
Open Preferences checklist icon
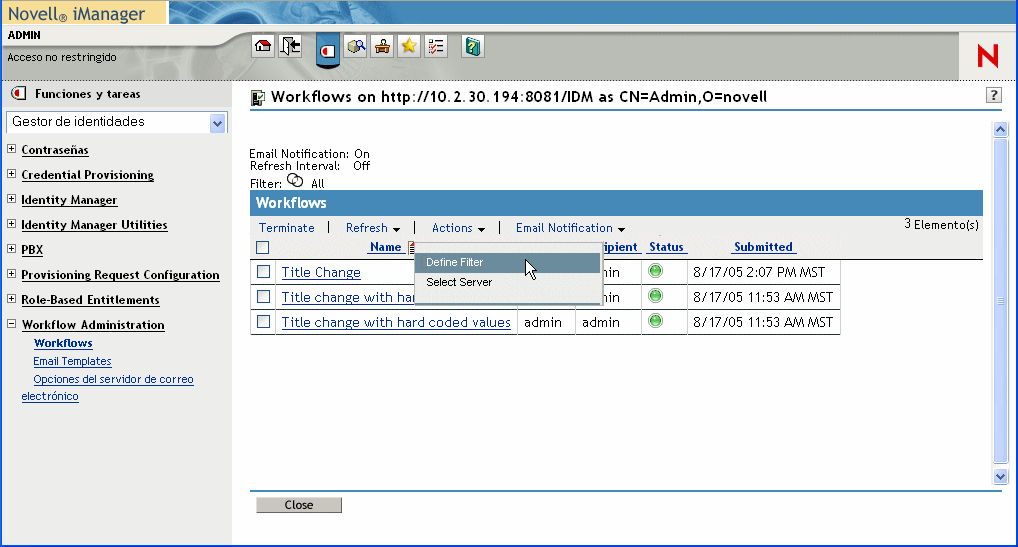click(436, 46)
